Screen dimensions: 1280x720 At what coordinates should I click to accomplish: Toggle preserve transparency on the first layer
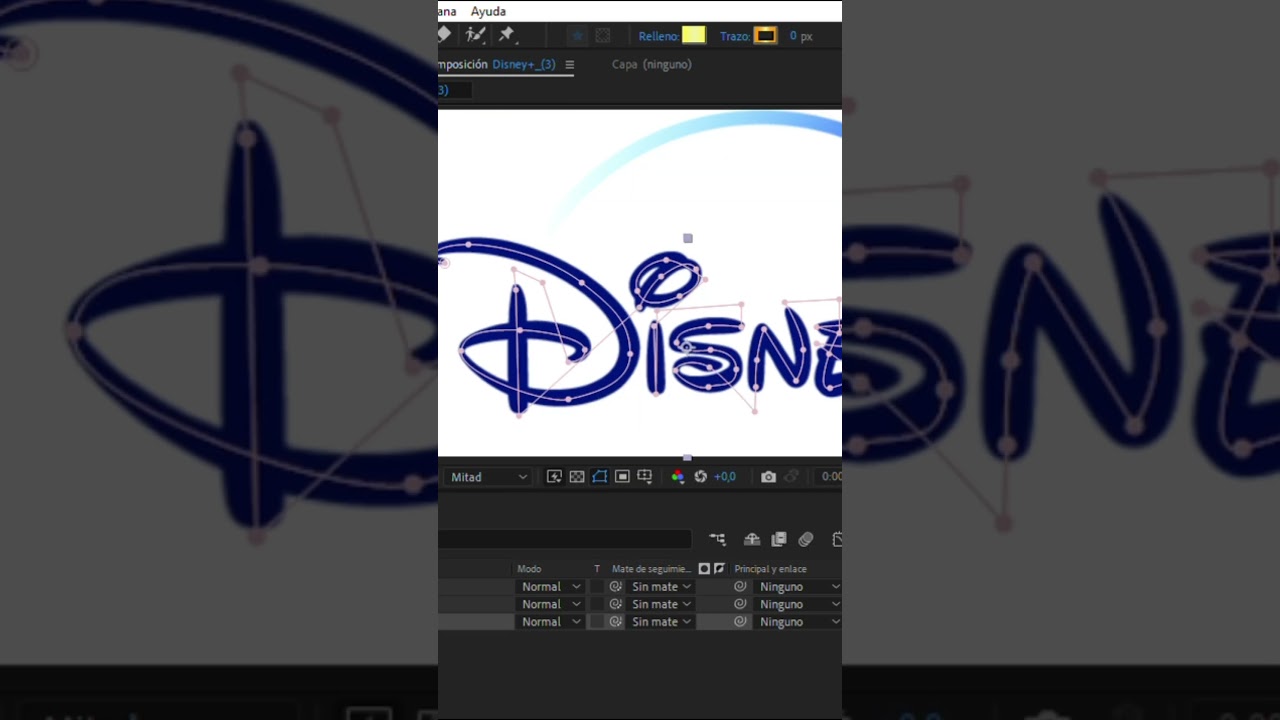(x=597, y=587)
